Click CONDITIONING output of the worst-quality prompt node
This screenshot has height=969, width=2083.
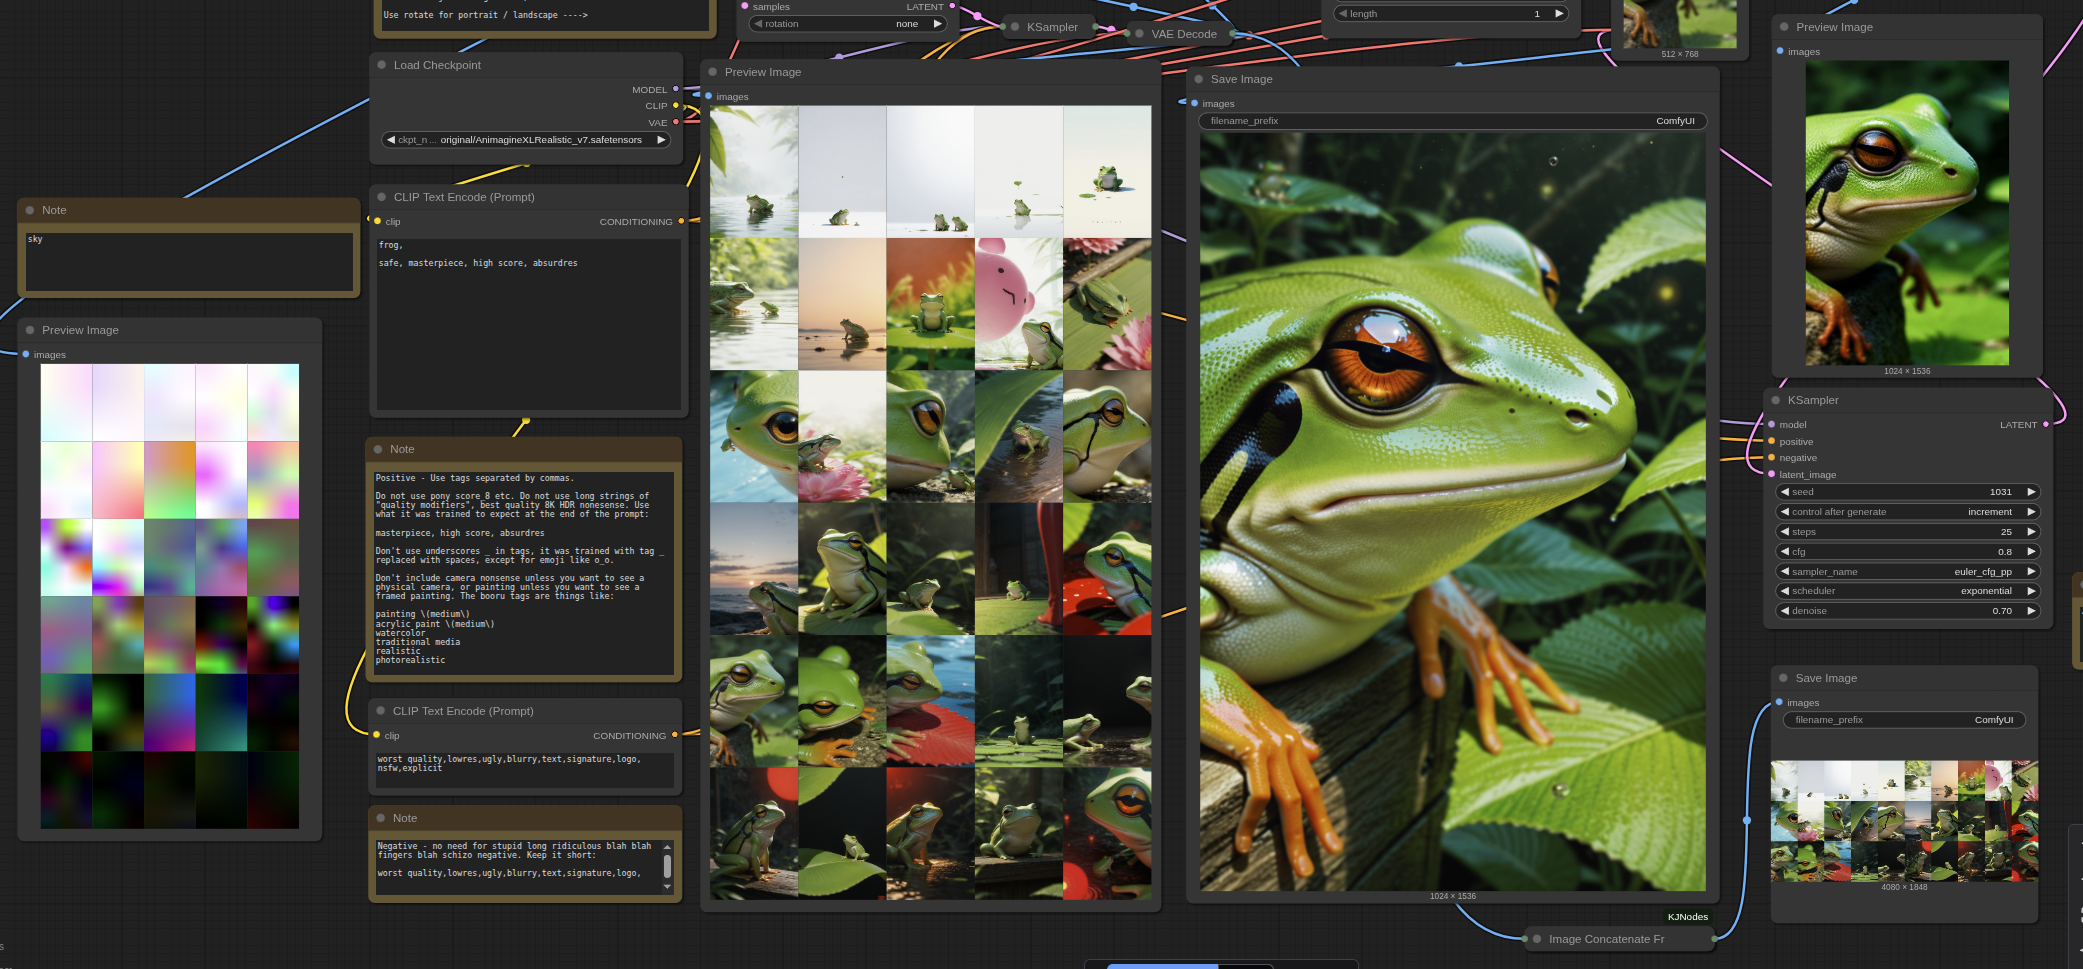(675, 735)
